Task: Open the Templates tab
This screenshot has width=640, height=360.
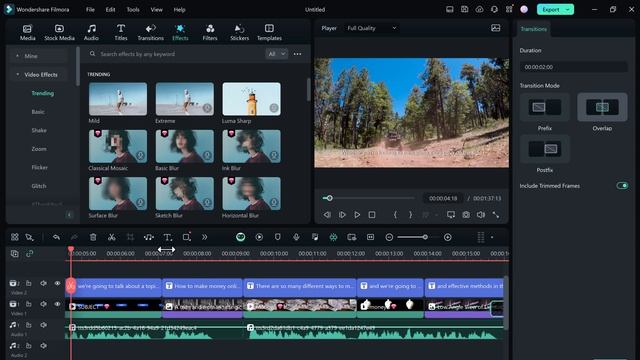Action: pos(269,32)
